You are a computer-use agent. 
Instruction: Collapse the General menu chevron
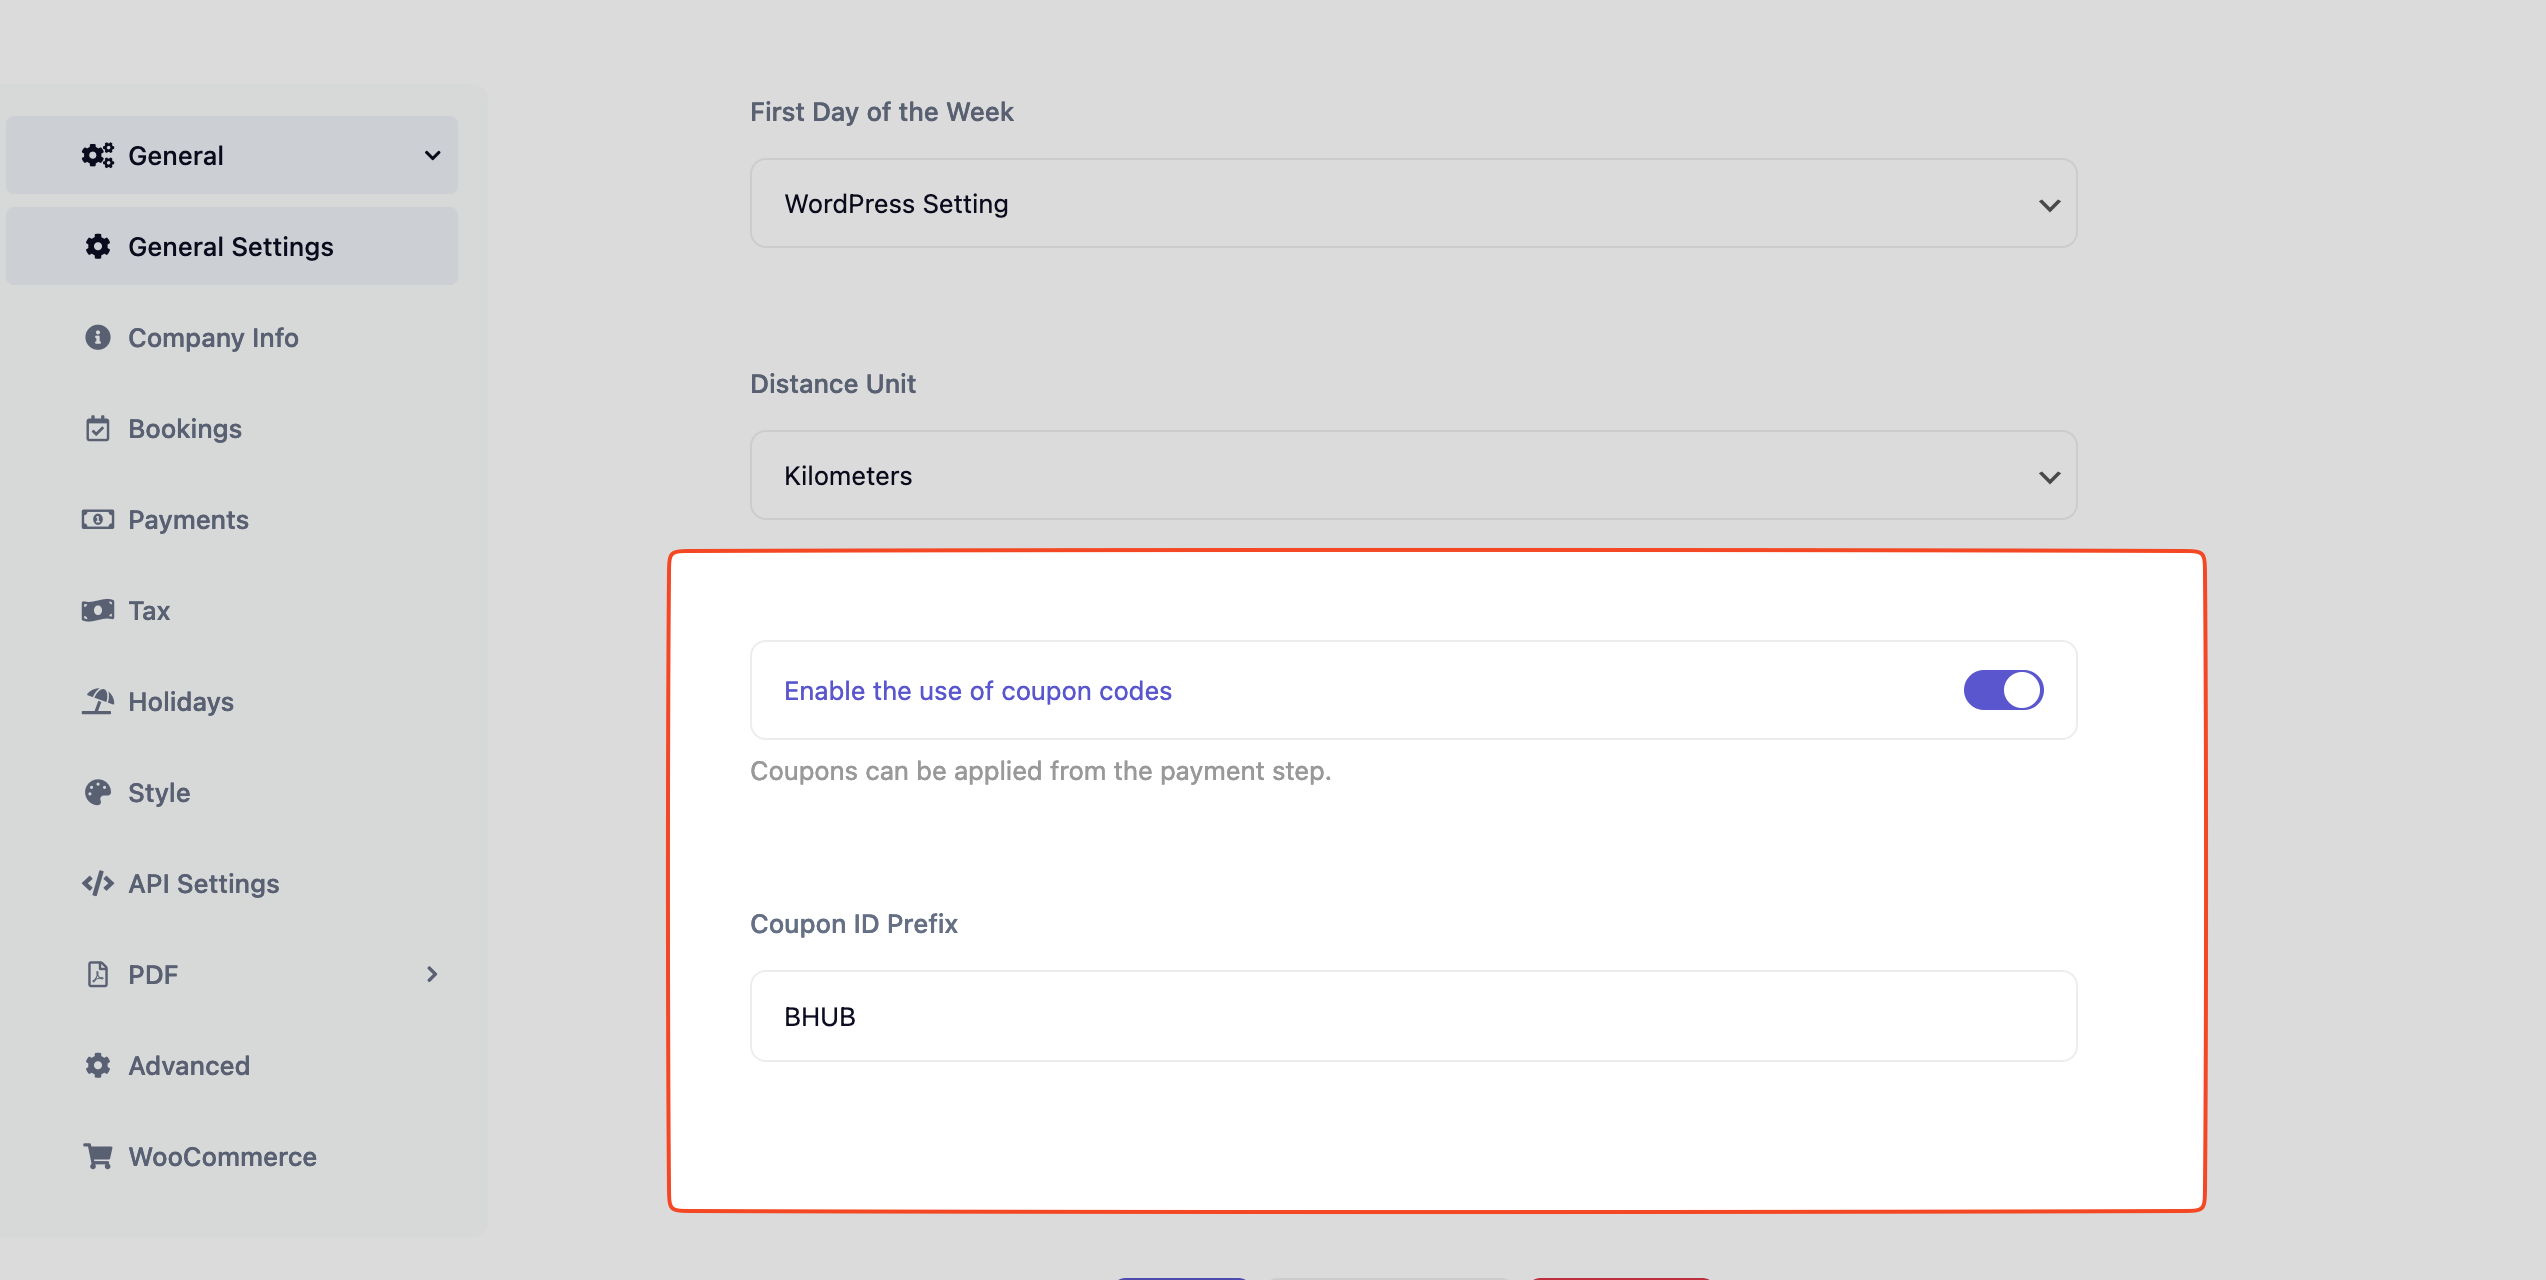[x=432, y=155]
